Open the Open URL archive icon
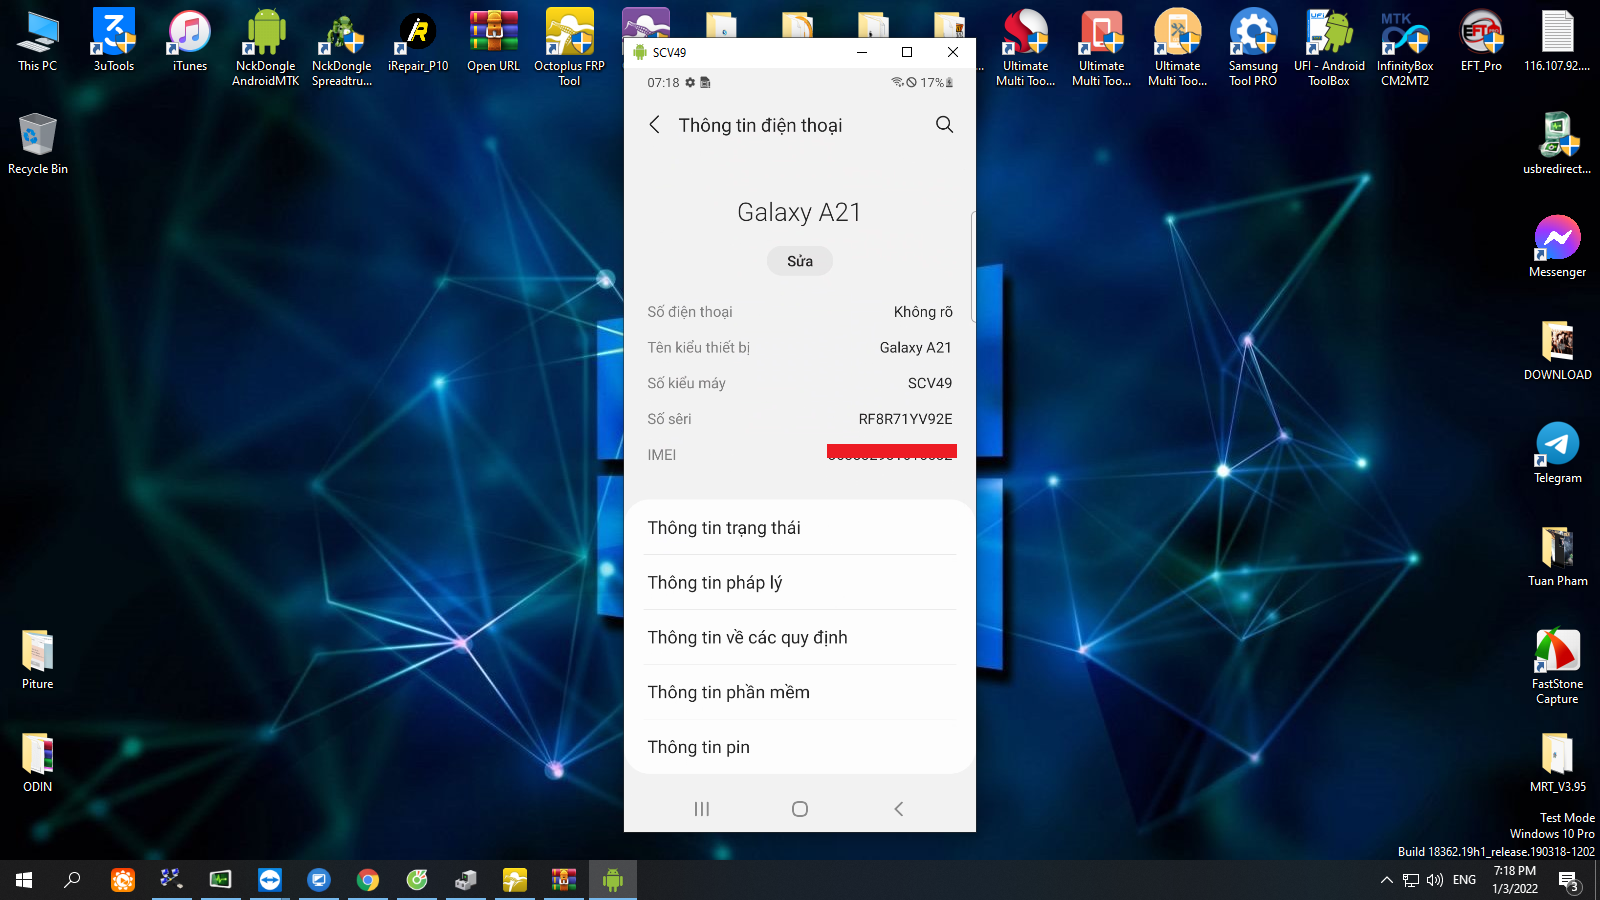This screenshot has width=1600, height=900. pyautogui.click(x=494, y=42)
